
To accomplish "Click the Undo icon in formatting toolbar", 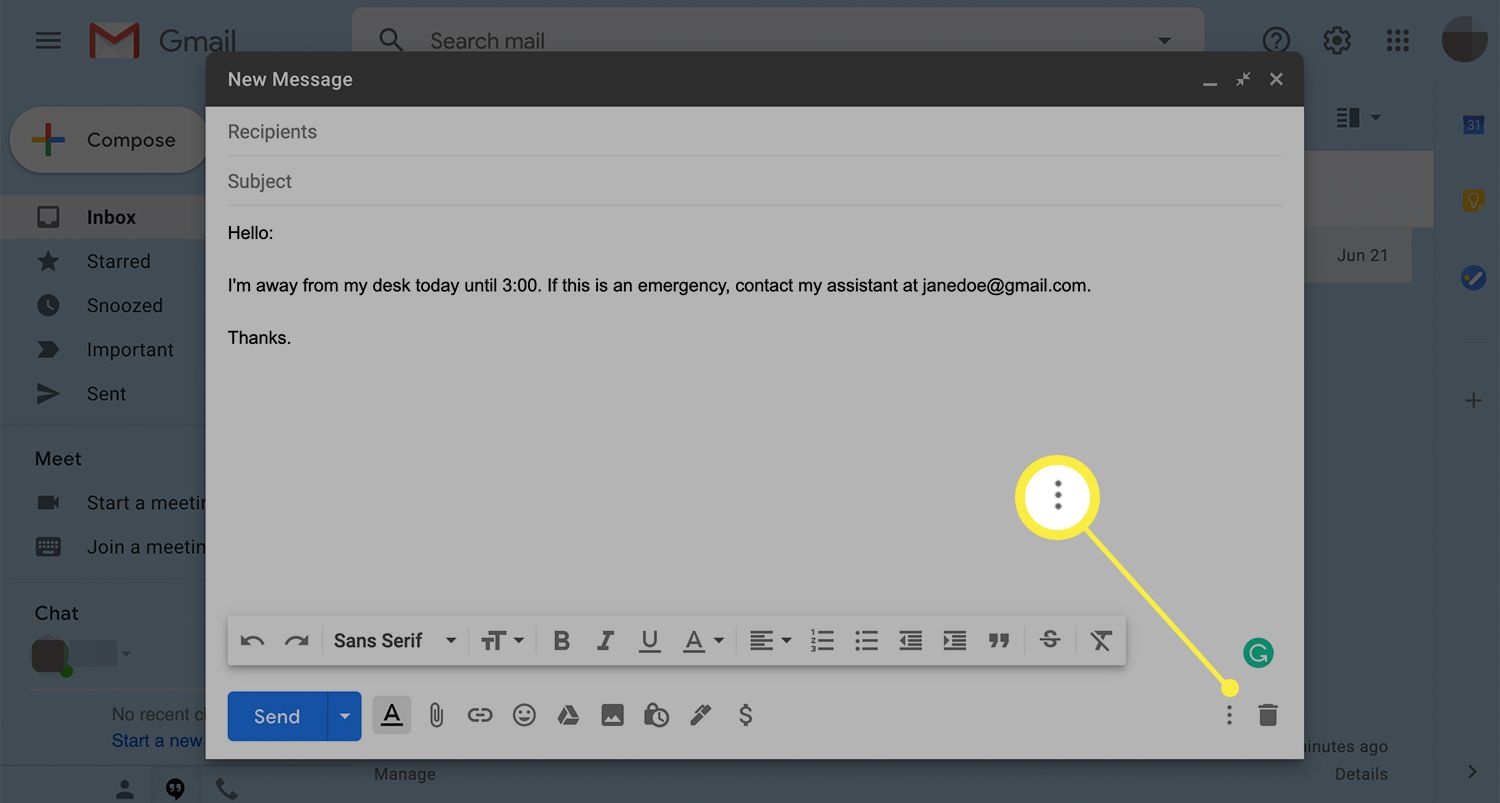I will [x=252, y=641].
